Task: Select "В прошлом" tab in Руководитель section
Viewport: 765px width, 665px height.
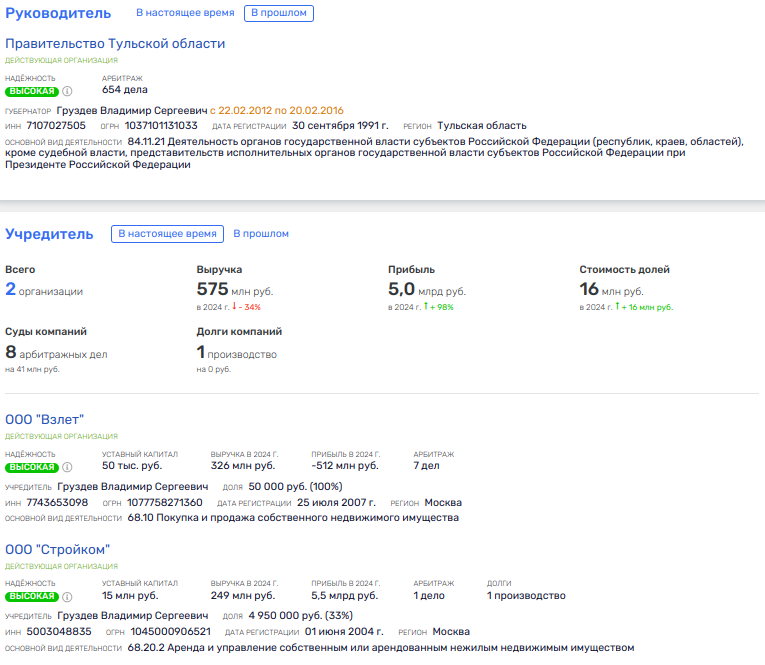Action: (x=278, y=13)
